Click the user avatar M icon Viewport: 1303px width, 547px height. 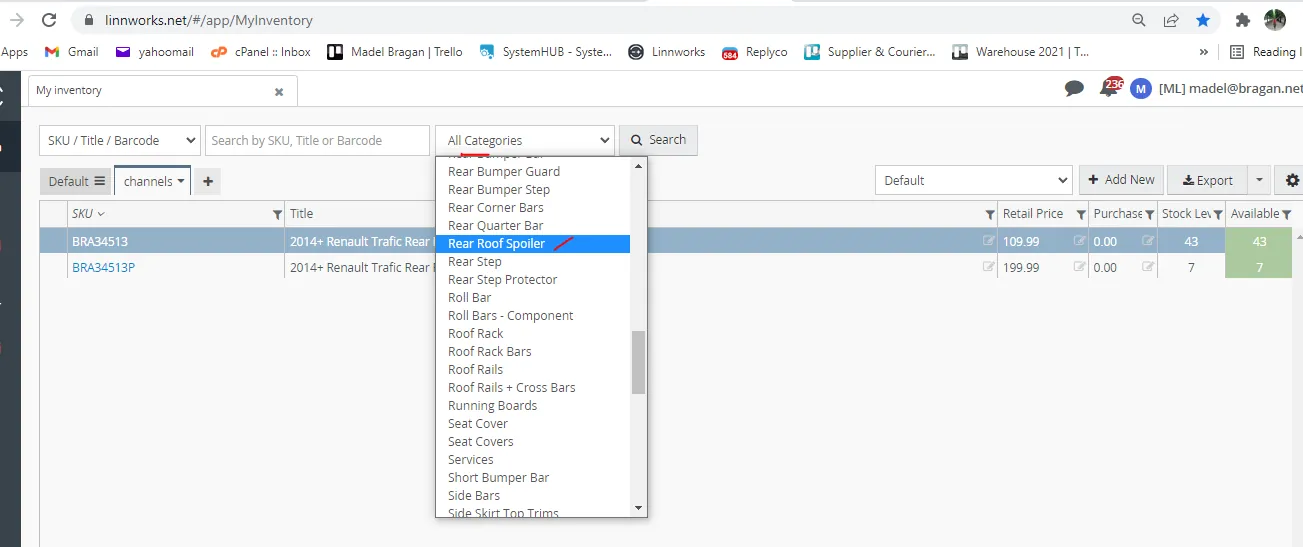pyautogui.click(x=1141, y=89)
